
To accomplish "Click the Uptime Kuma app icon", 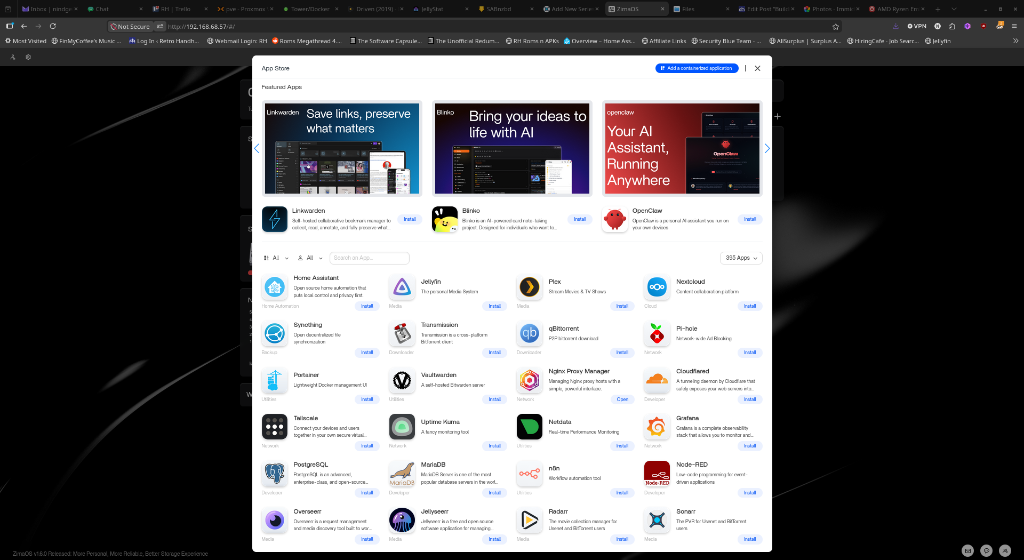I will point(402,428).
